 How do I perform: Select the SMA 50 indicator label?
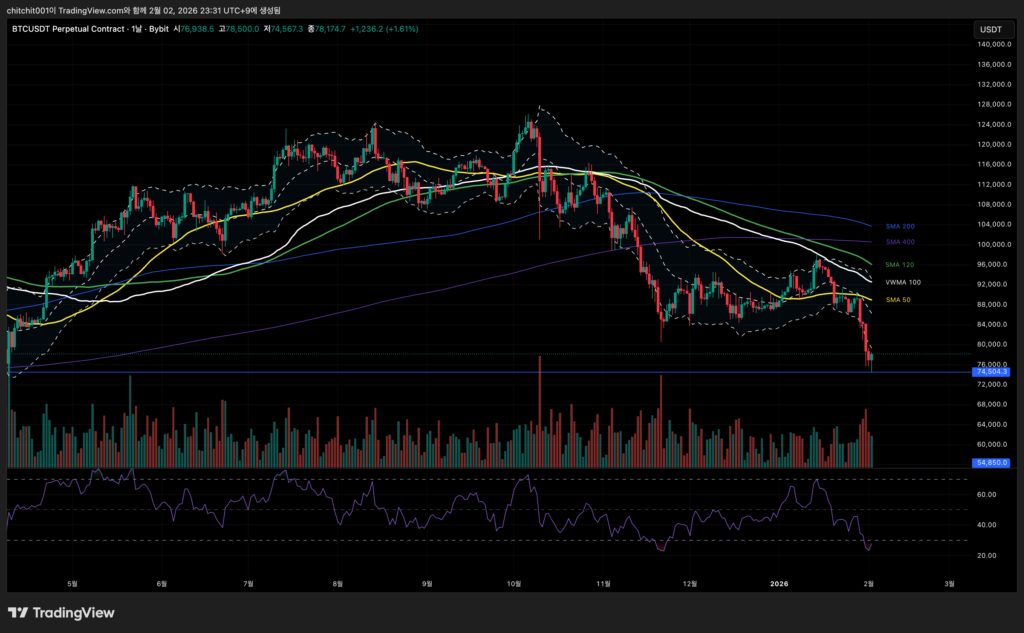pos(898,300)
